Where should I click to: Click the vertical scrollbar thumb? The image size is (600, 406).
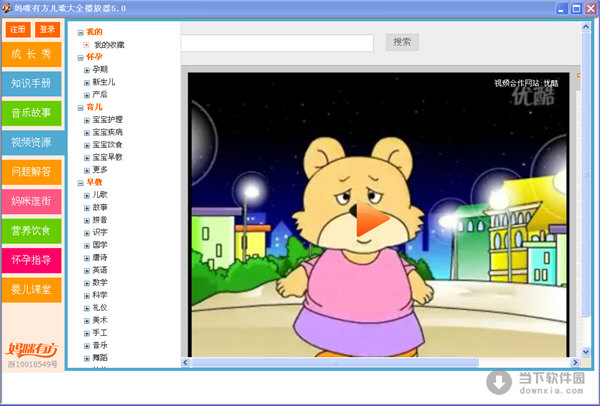(x=586, y=175)
